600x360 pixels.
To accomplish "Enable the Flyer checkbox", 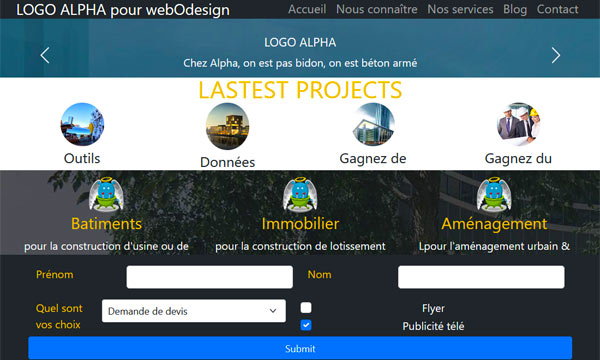I will 306,308.
